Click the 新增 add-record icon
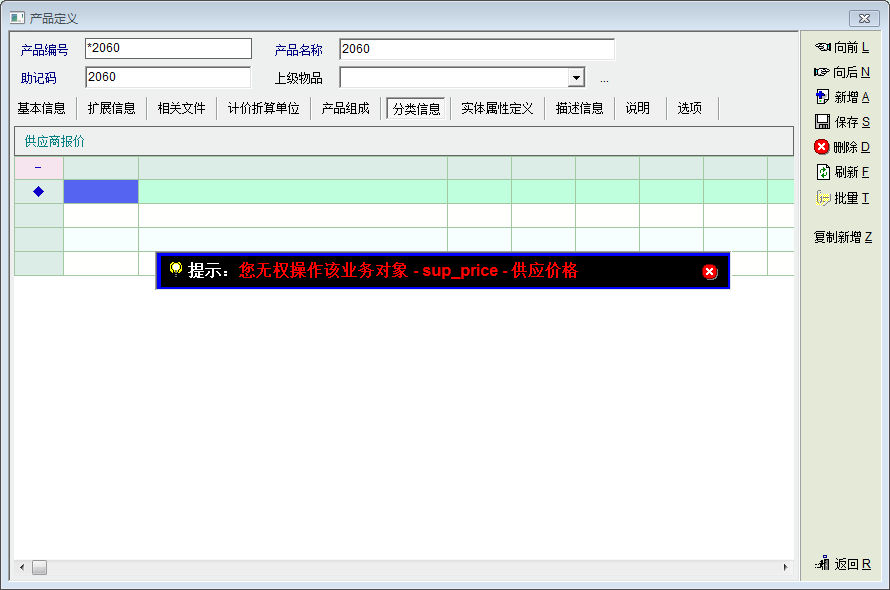The height and width of the screenshot is (590, 890). 822,97
